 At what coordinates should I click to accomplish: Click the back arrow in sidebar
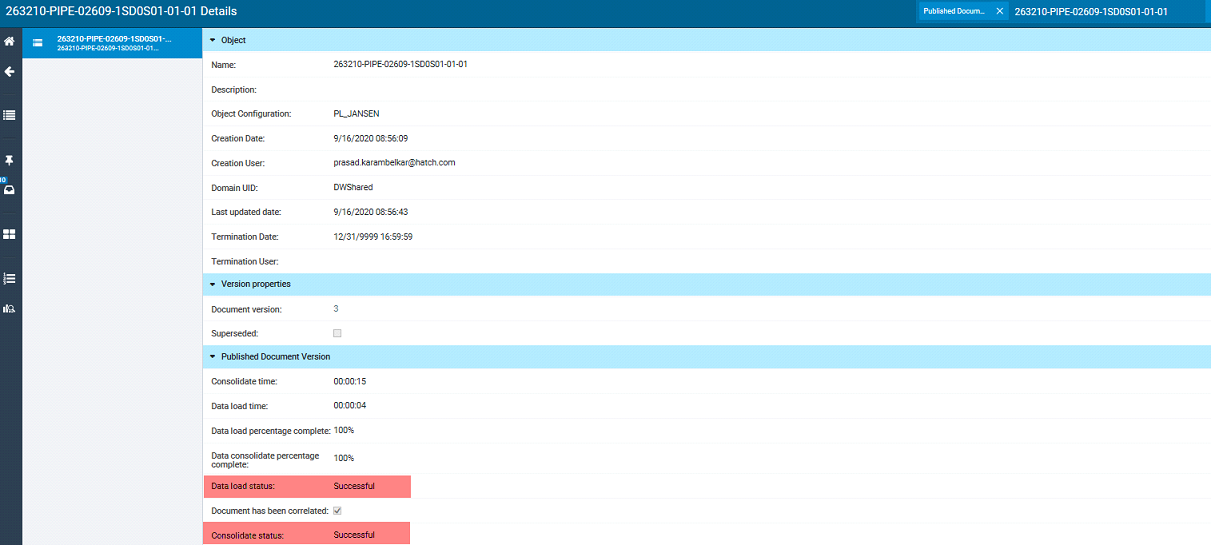pos(9,72)
